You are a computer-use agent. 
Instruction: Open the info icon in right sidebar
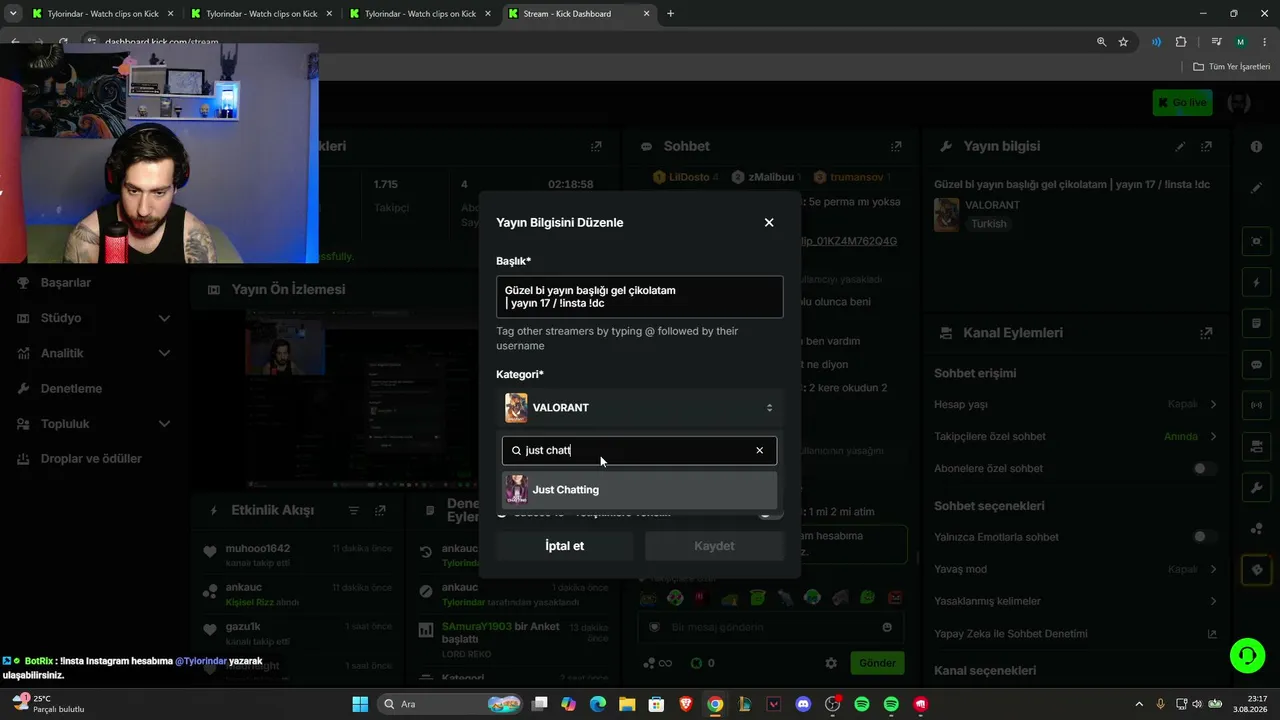pos(1257,146)
